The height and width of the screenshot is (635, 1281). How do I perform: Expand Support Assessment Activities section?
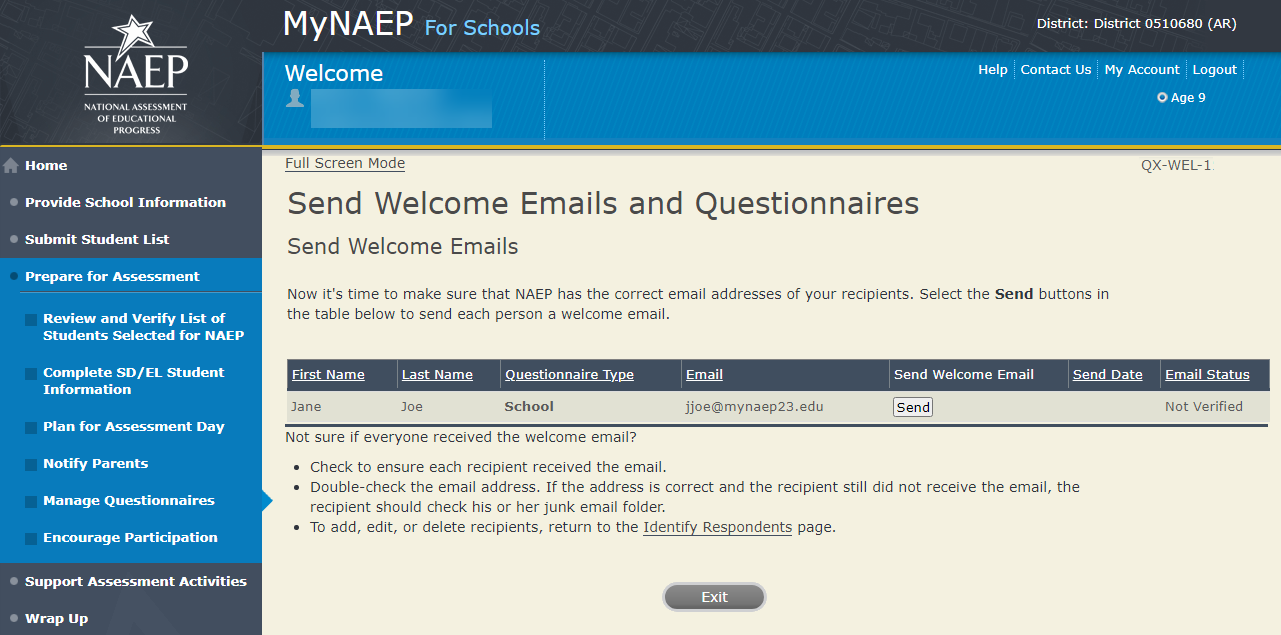click(x=135, y=581)
